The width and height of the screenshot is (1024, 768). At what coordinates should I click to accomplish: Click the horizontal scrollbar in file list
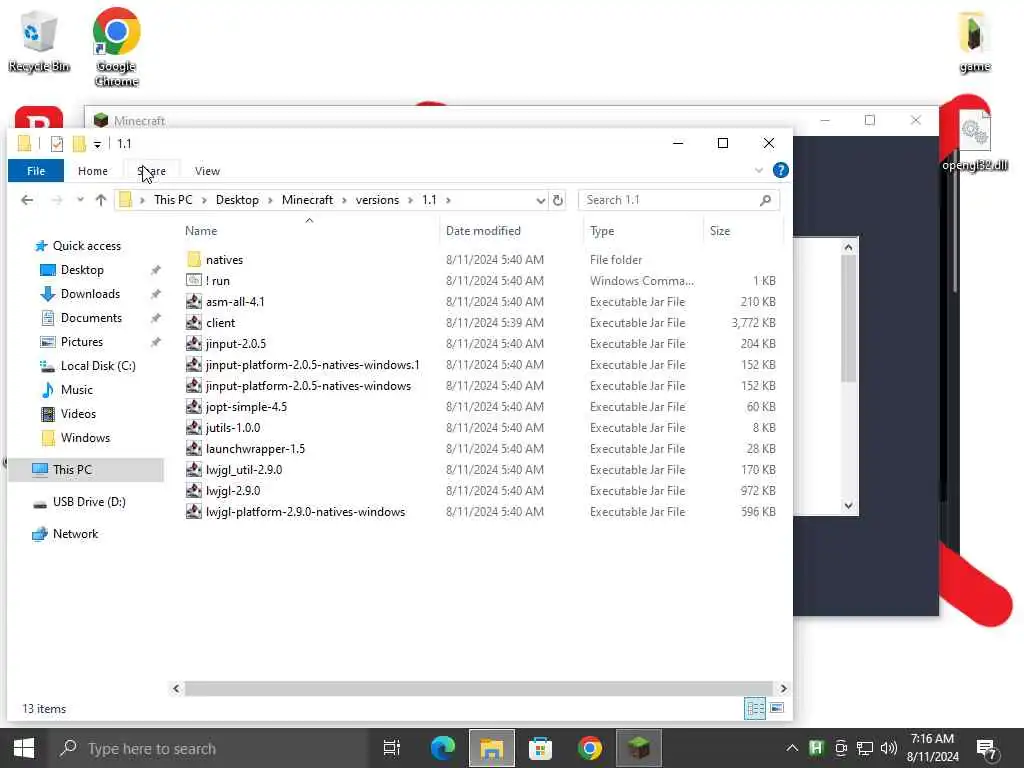coord(478,688)
